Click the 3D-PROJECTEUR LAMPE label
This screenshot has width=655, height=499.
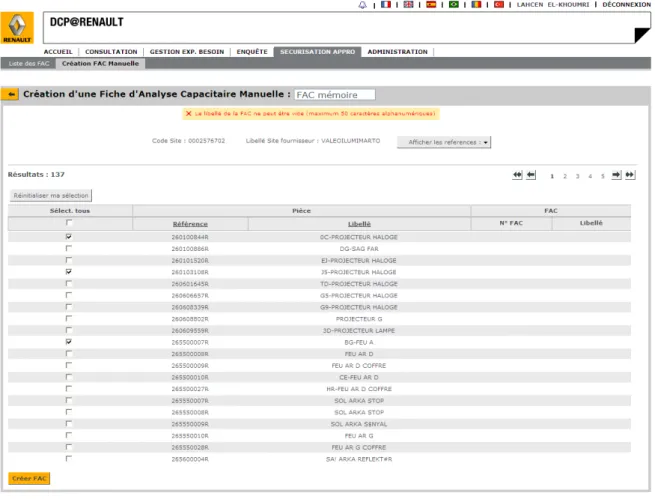(359, 331)
